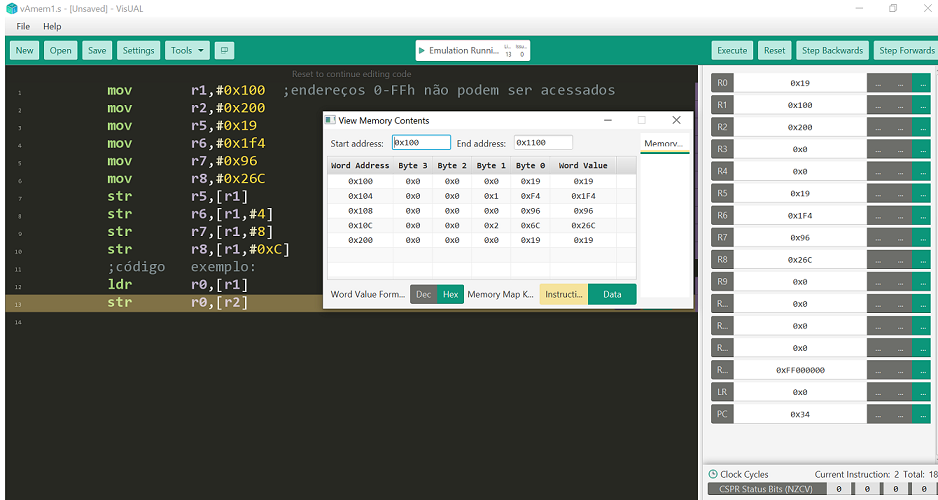938x500 pixels.
Task: Toggle the Data memory map key
Action: 612,294
